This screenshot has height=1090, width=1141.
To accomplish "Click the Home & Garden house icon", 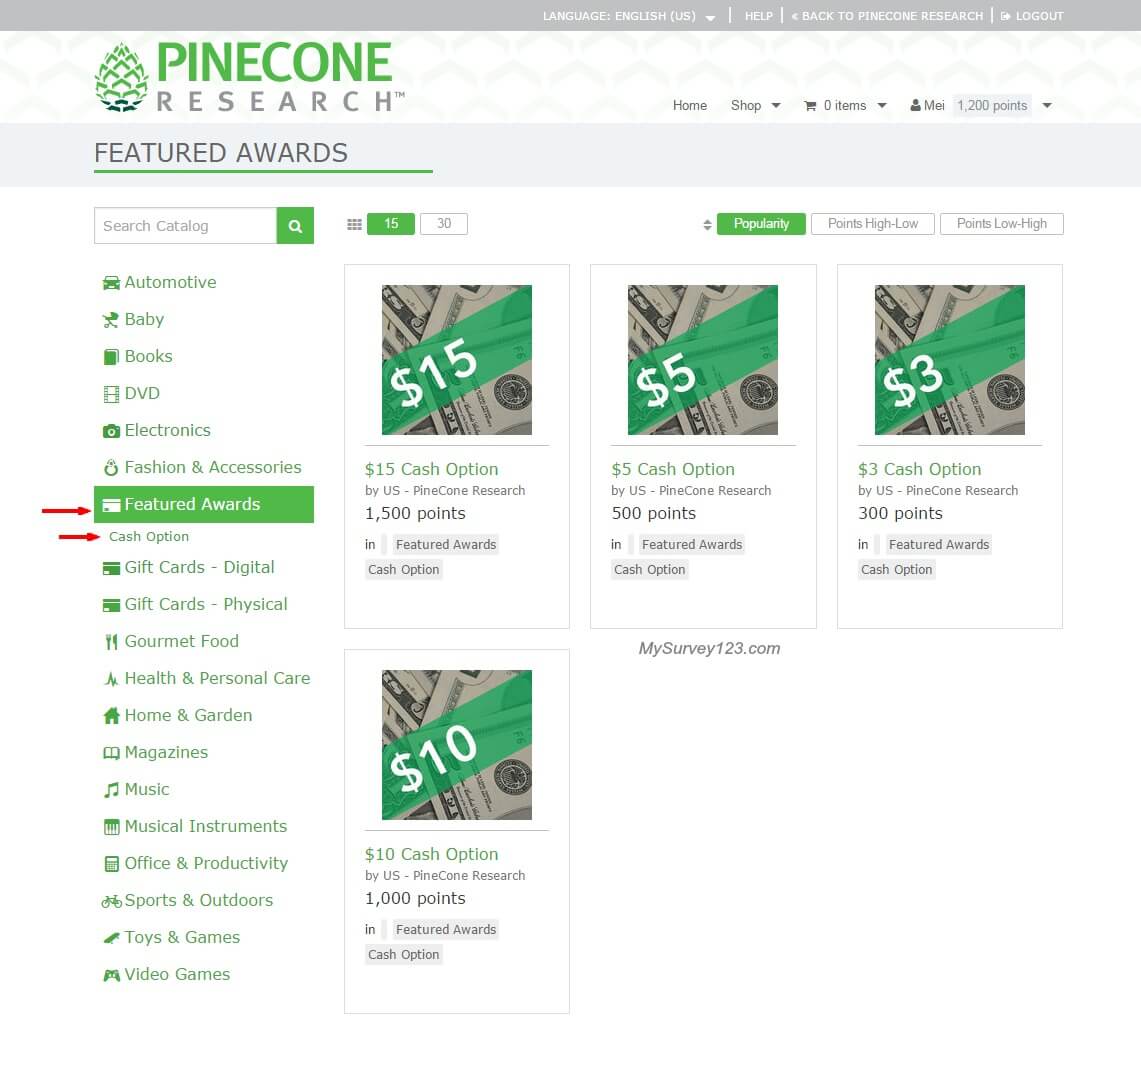I will pos(111,716).
